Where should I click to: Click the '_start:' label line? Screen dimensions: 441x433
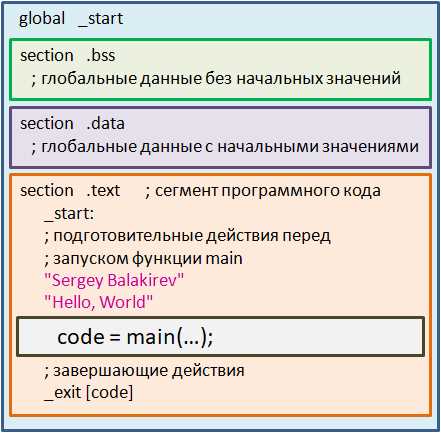pyautogui.click(x=70, y=214)
